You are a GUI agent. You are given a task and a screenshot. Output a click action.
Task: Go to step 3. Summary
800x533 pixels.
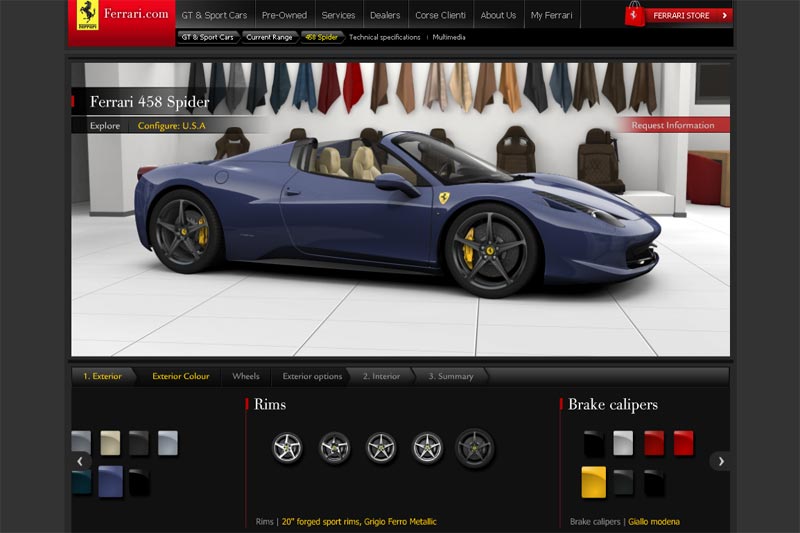coord(451,376)
